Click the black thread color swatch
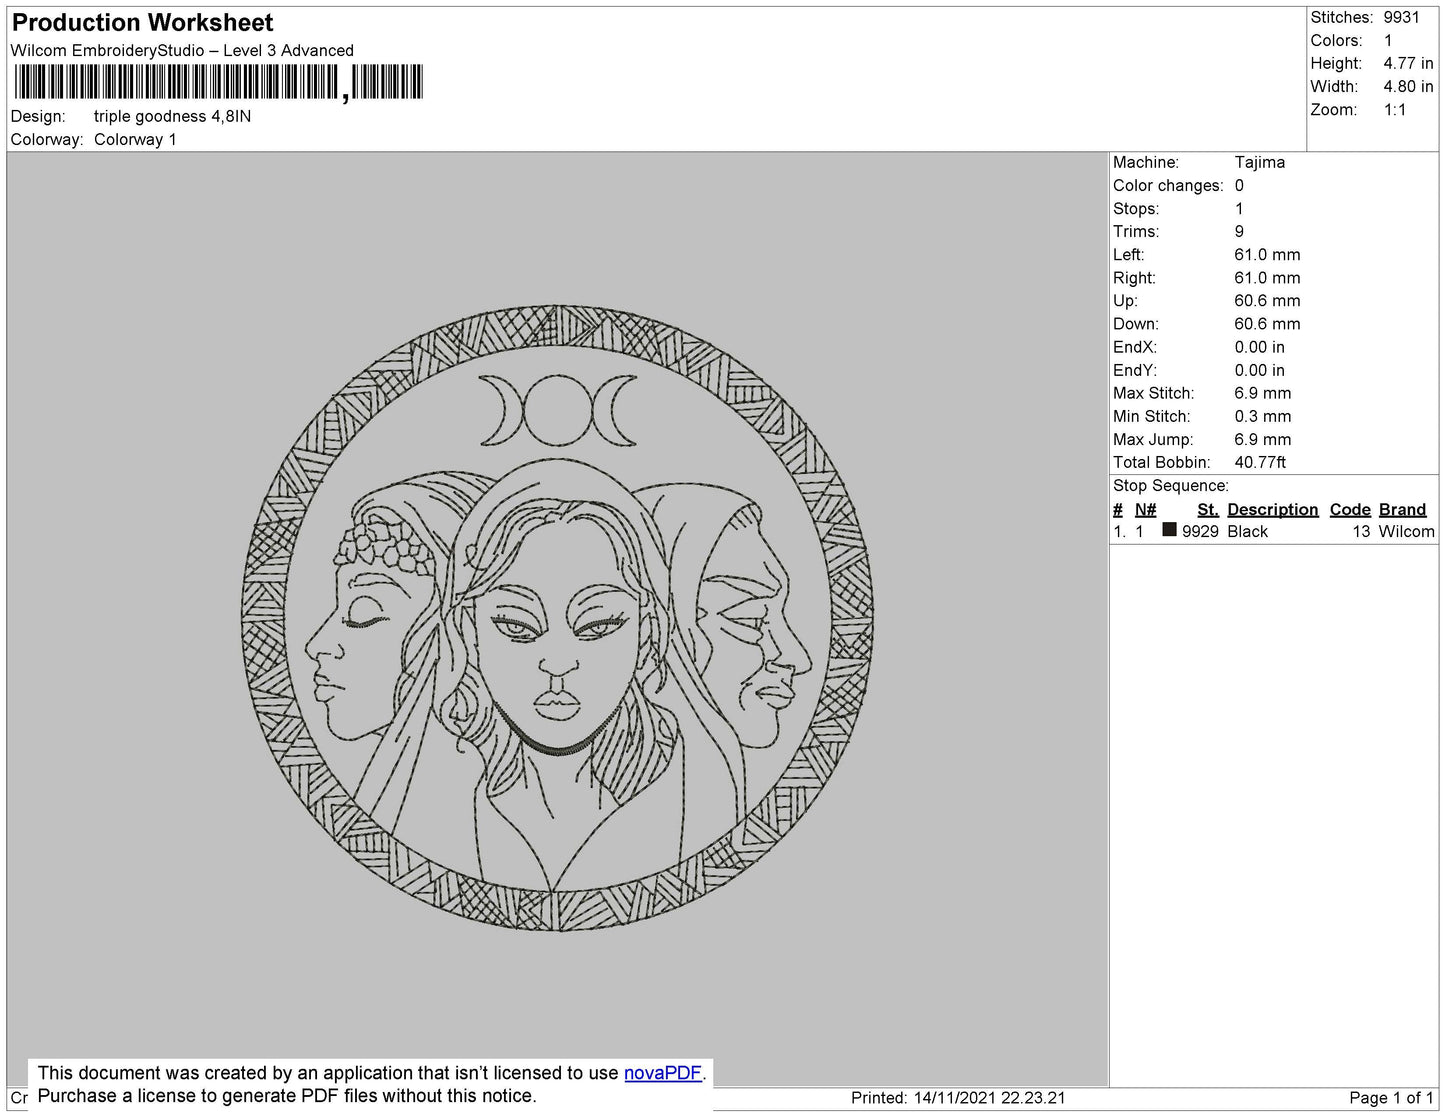The height and width of the screenshot is (1117, 1445). (x=1169, y=531)
